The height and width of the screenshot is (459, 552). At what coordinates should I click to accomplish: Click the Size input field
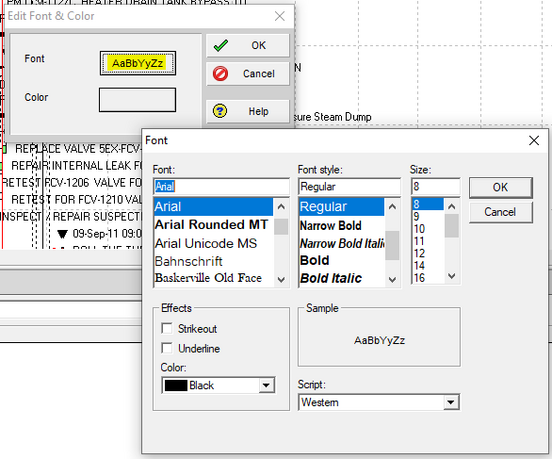(x=435, y=187)
